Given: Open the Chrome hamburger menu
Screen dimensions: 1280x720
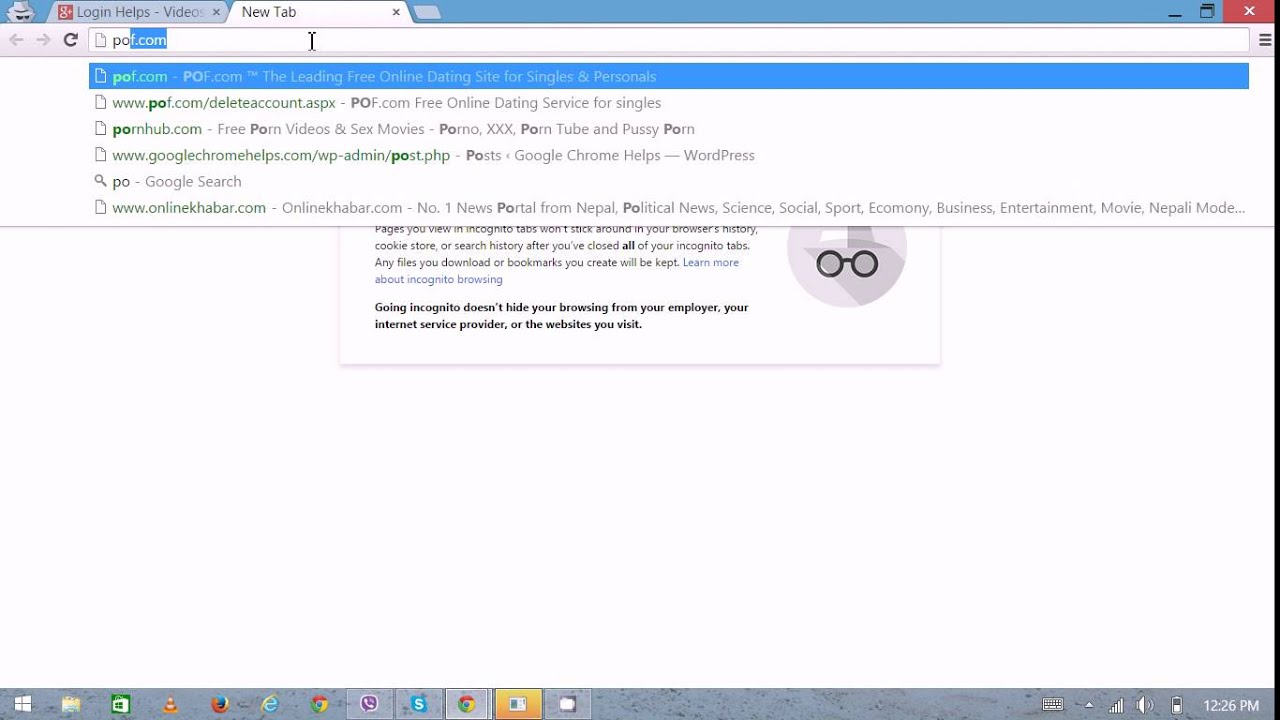Looking at the screenshot, I should [x=1265, y=40].
